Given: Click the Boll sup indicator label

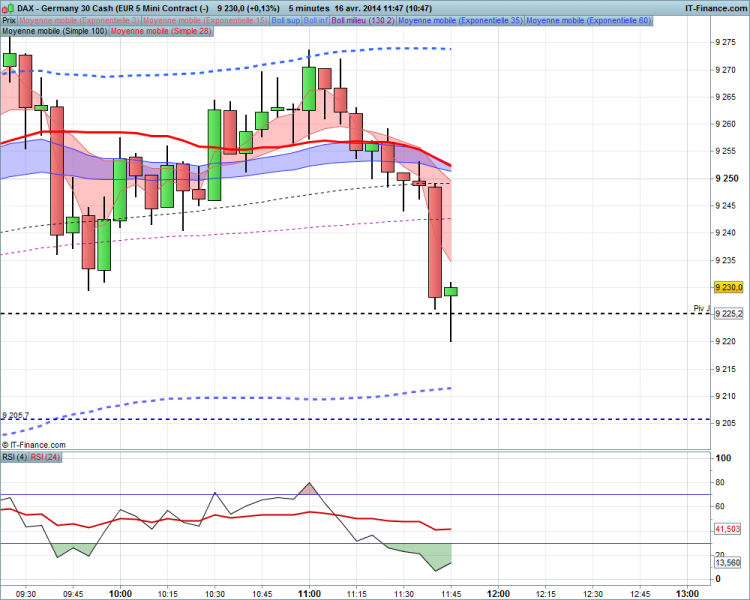Looking at the screenshot, I should 286,21.
